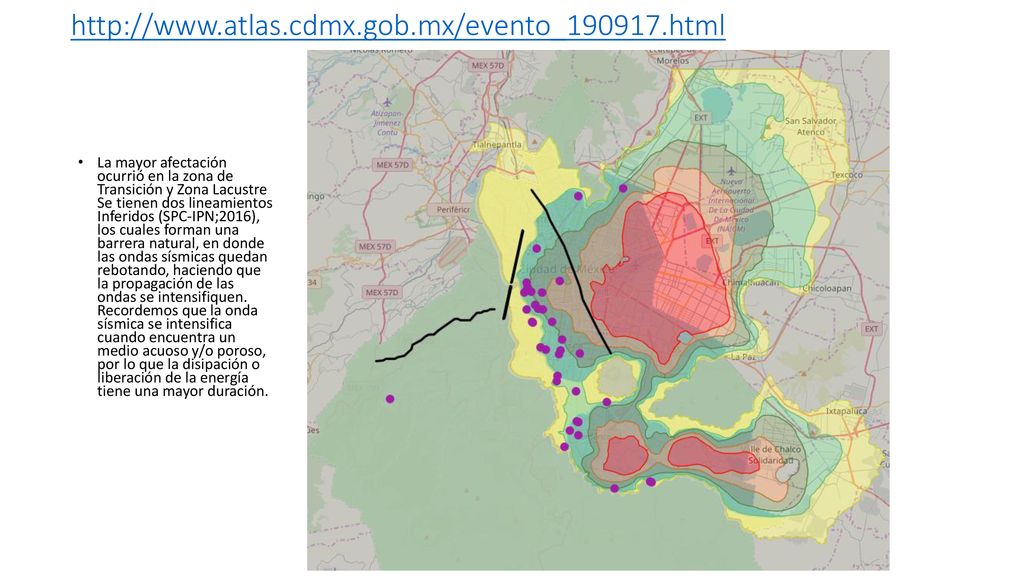Select the 'Texcoco' map label
1024x576 pixels.
846,175
